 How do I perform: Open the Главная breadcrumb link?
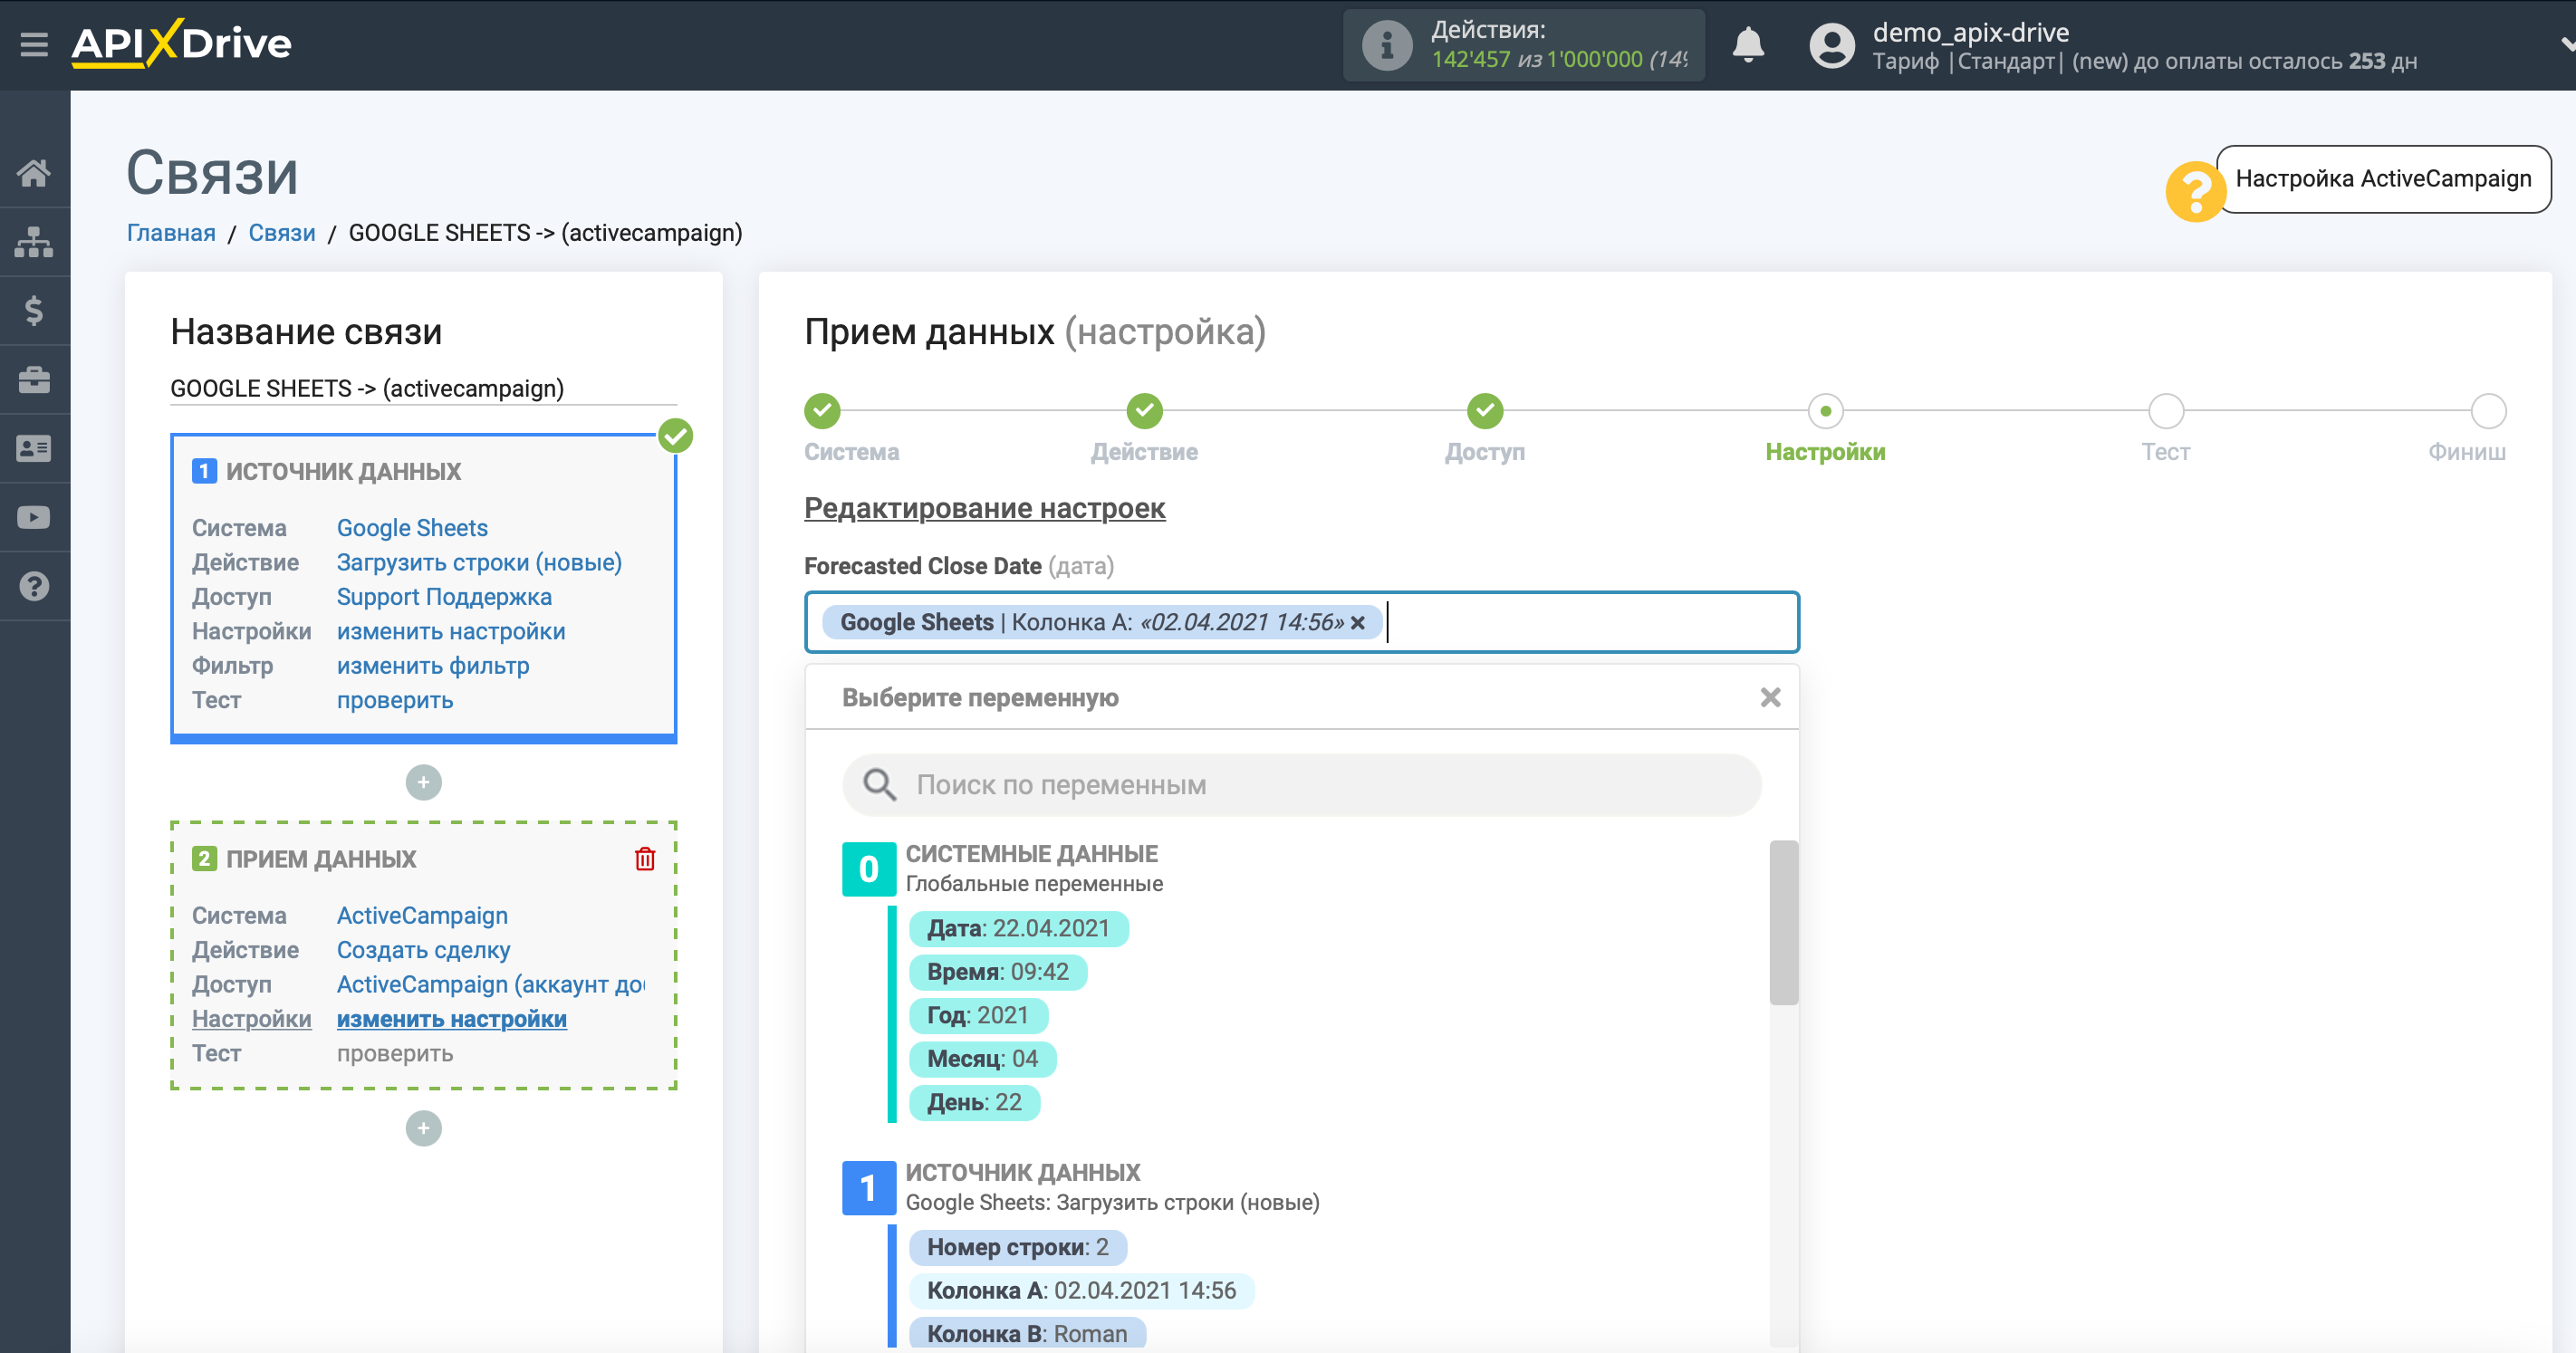click(x=171, y=233)
